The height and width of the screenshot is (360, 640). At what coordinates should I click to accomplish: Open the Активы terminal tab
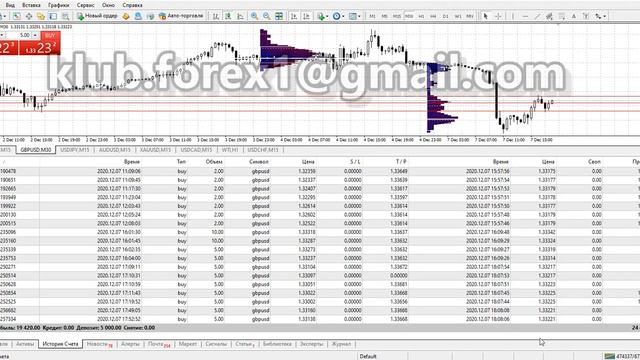(x=25, y=344)
